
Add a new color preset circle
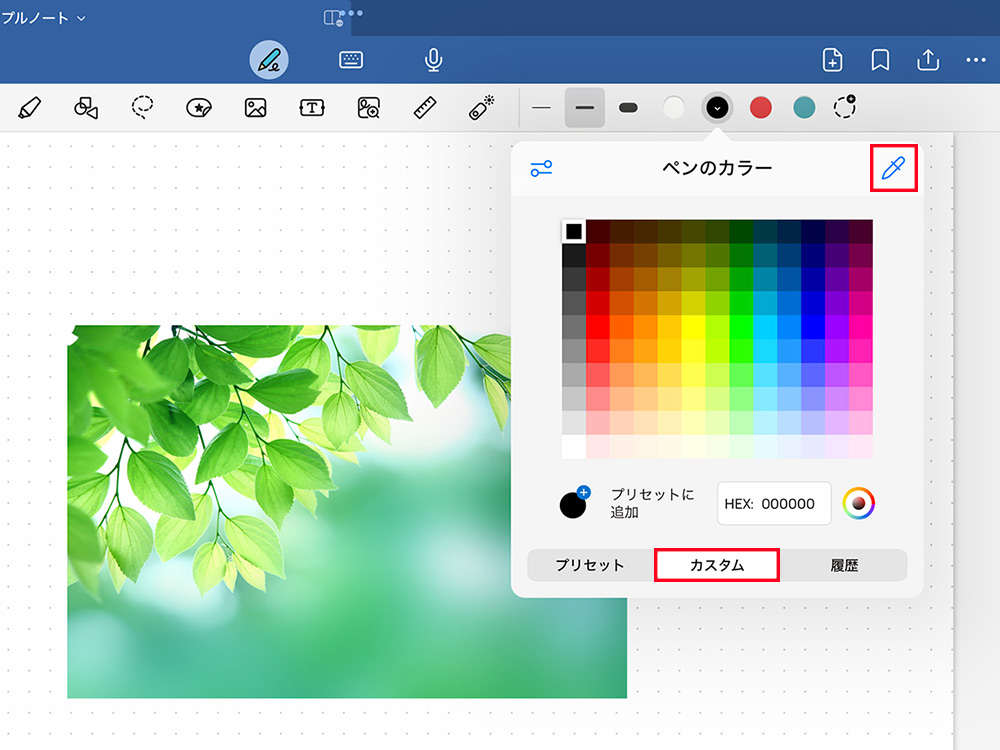tap(845, 107)
